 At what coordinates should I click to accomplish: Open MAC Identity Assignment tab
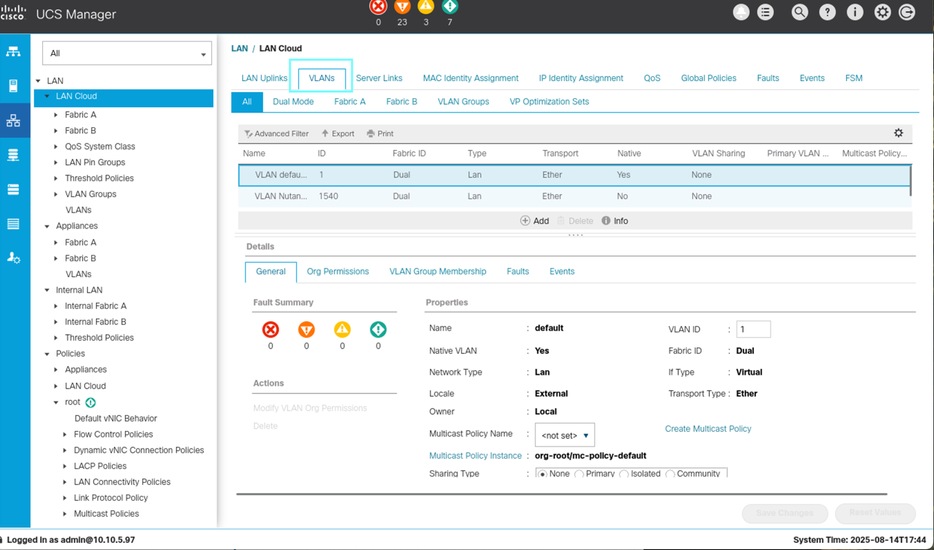click(x=471, y=78)
